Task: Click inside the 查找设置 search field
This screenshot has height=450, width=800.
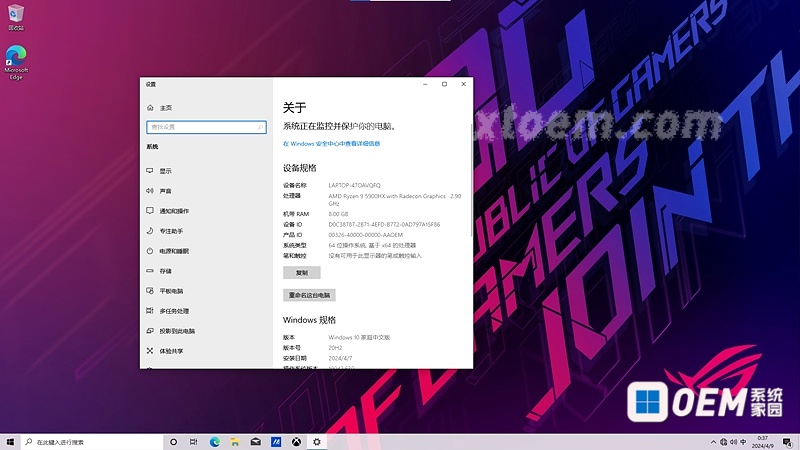Action: point(206,127)
